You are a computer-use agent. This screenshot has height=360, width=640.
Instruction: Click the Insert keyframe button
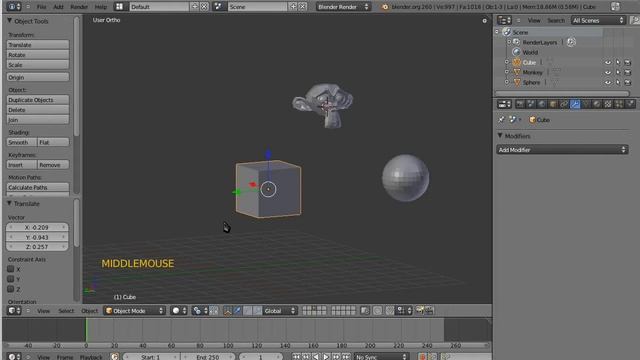(22, 165)
